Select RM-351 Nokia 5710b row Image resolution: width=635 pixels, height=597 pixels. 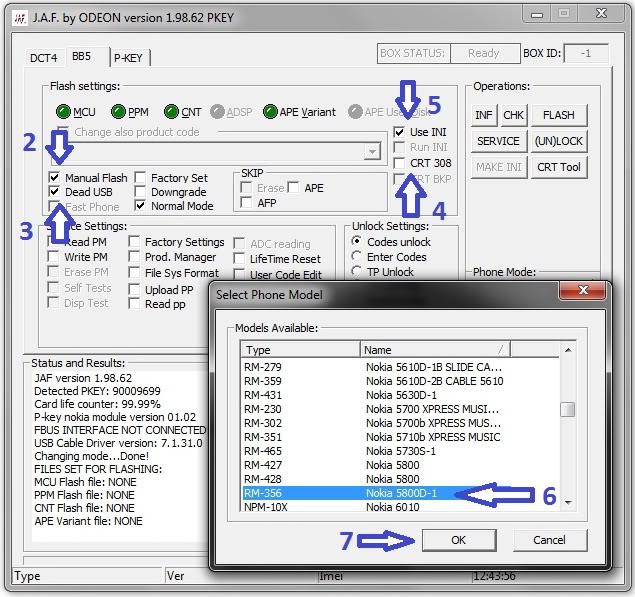[400, 437]
